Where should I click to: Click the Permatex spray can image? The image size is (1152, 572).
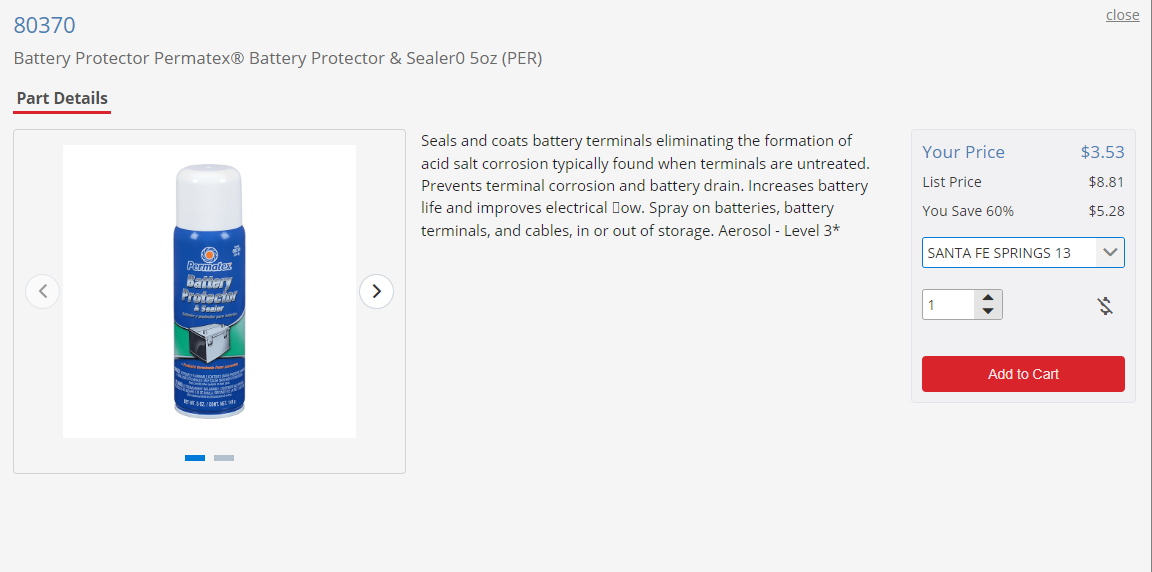[x=209, y=292]
